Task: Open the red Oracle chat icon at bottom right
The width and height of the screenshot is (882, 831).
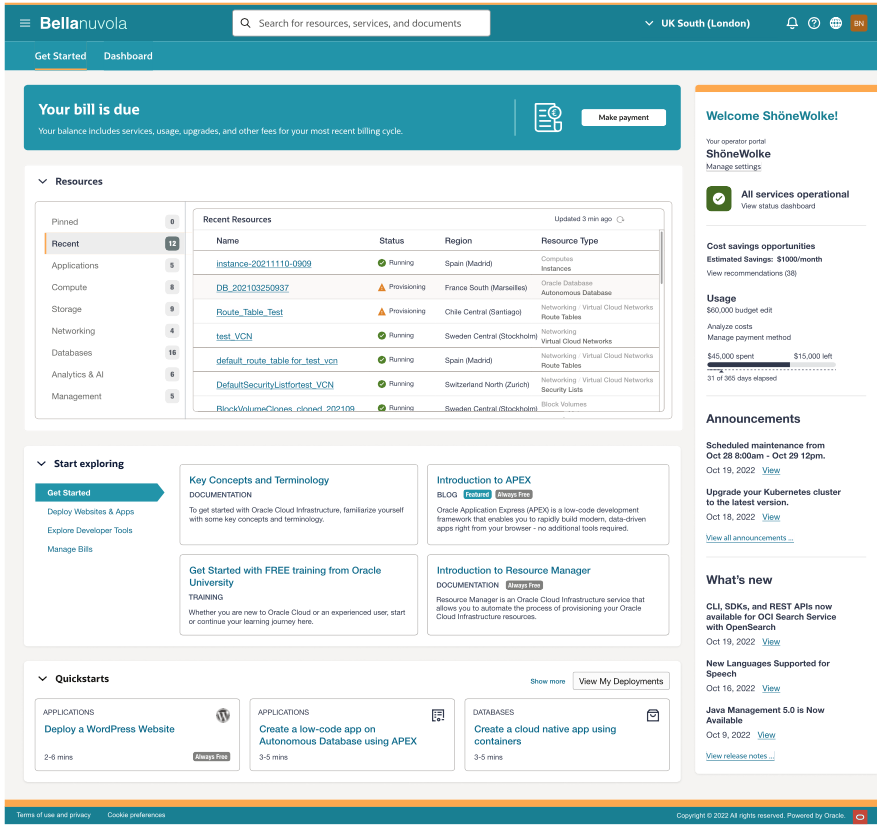Action: tap(859, 816)
